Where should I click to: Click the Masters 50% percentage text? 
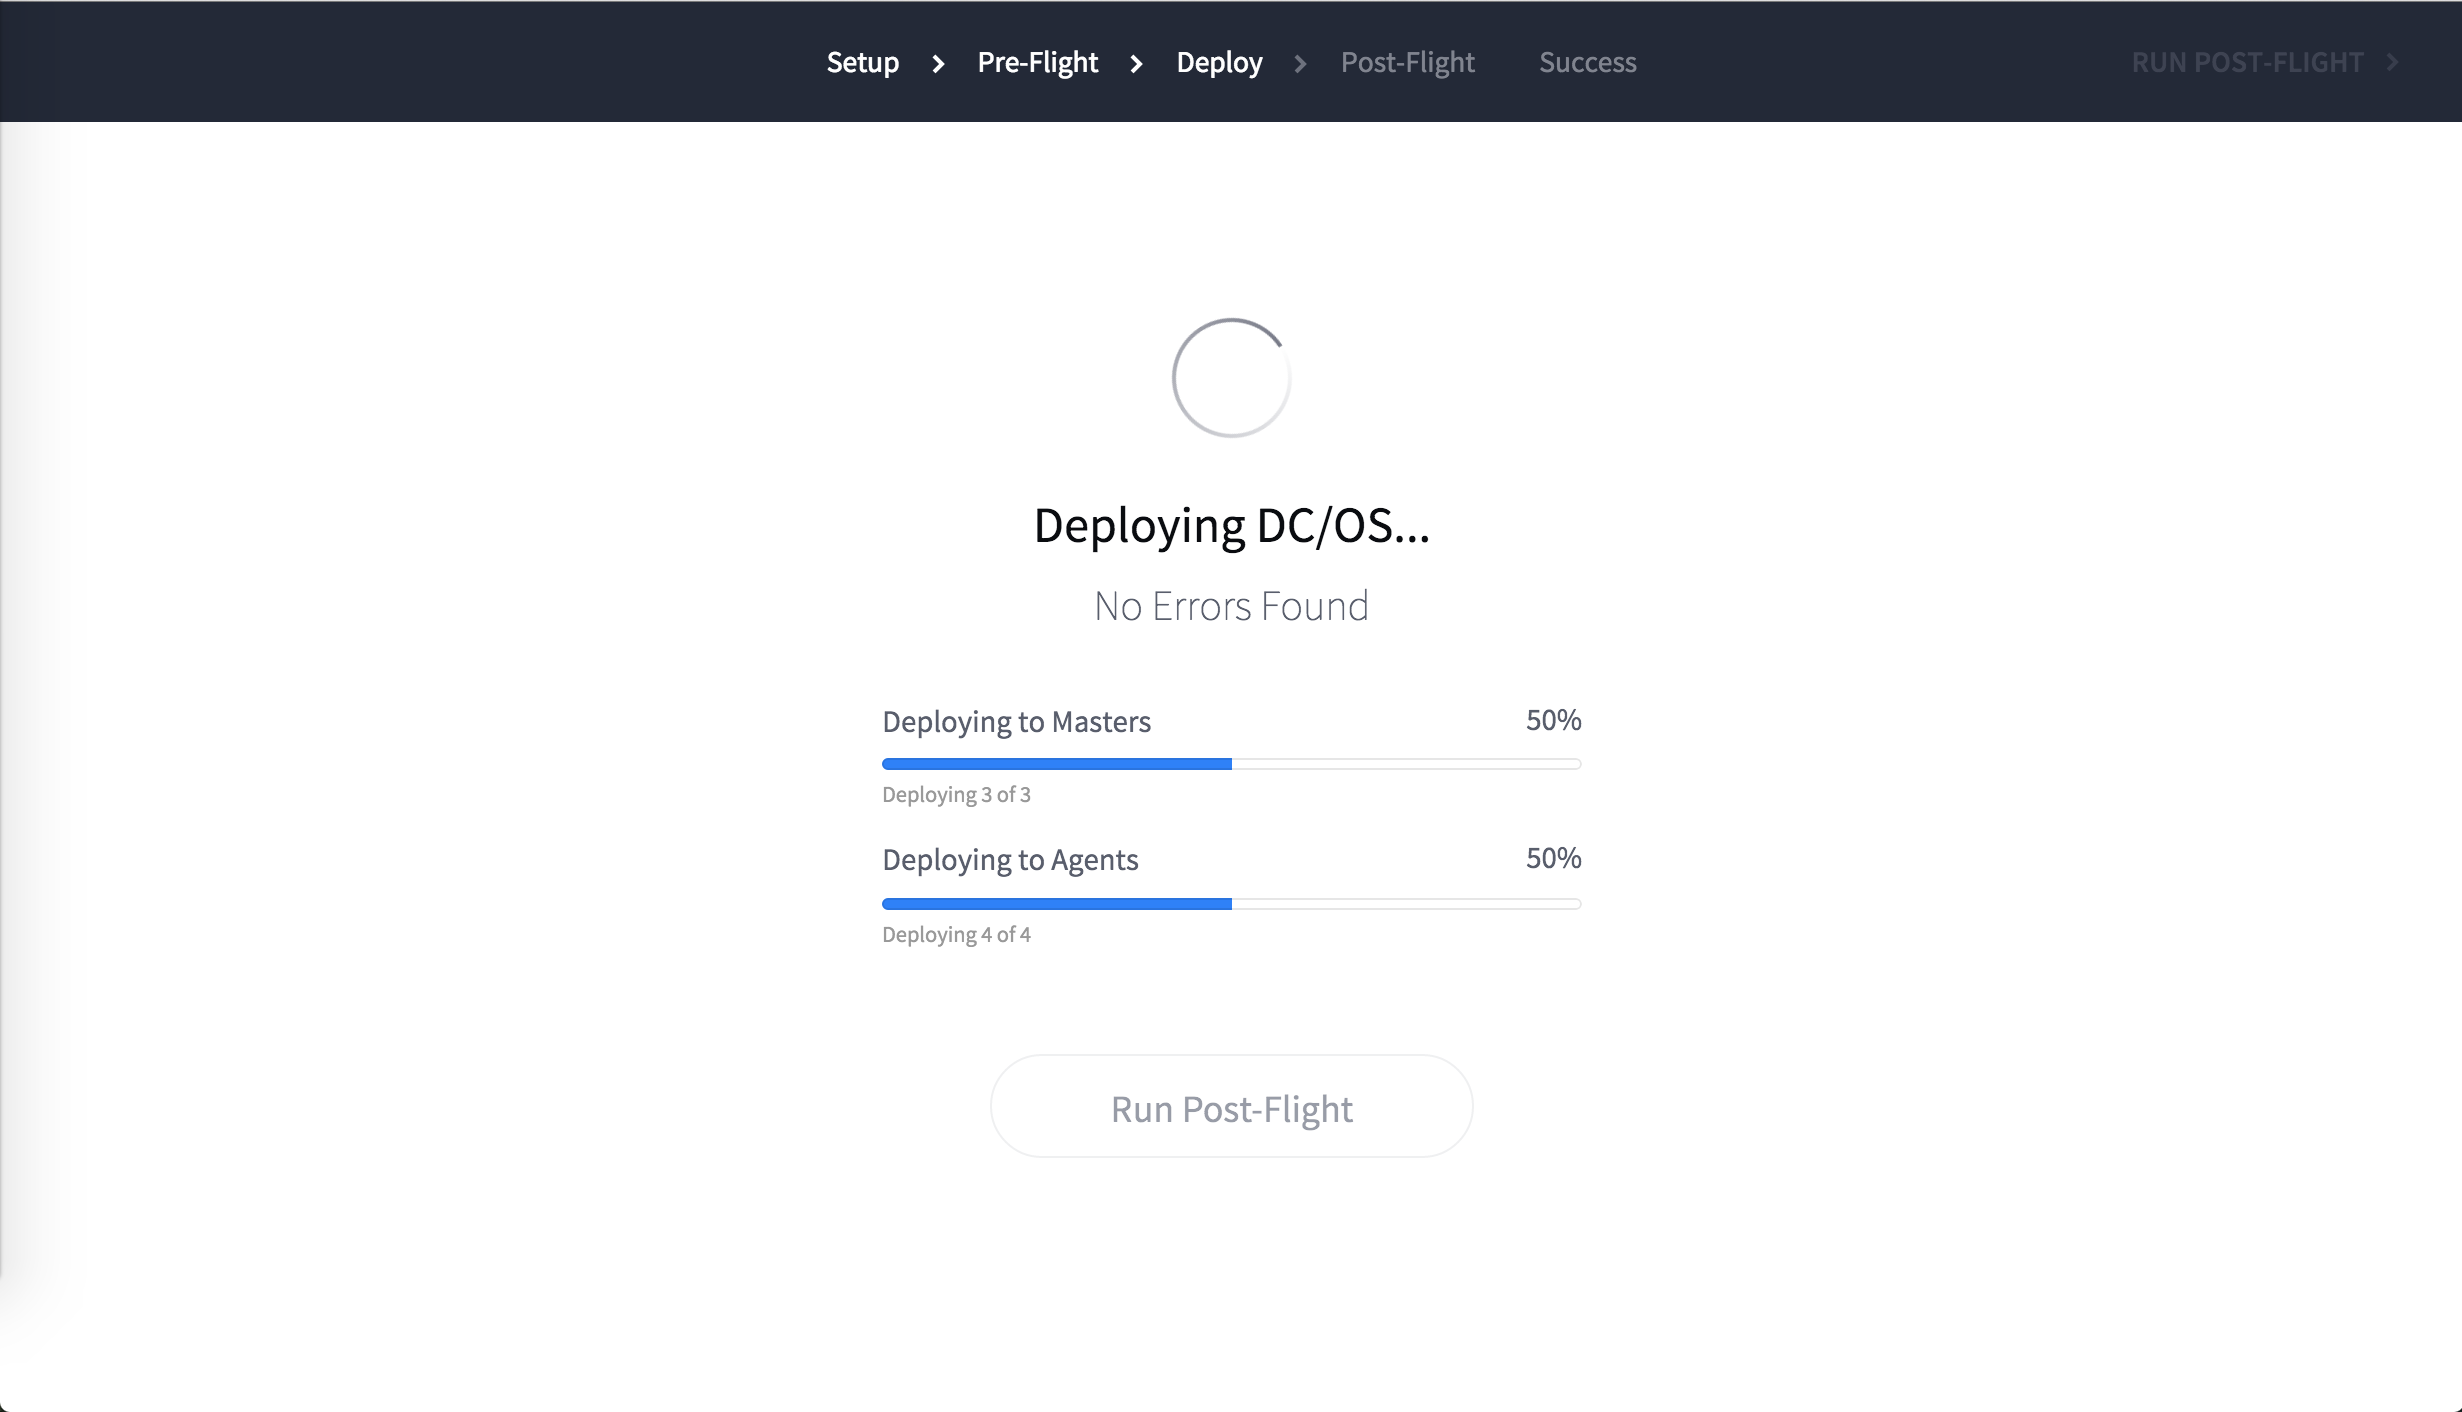(x=1552, y=720)
